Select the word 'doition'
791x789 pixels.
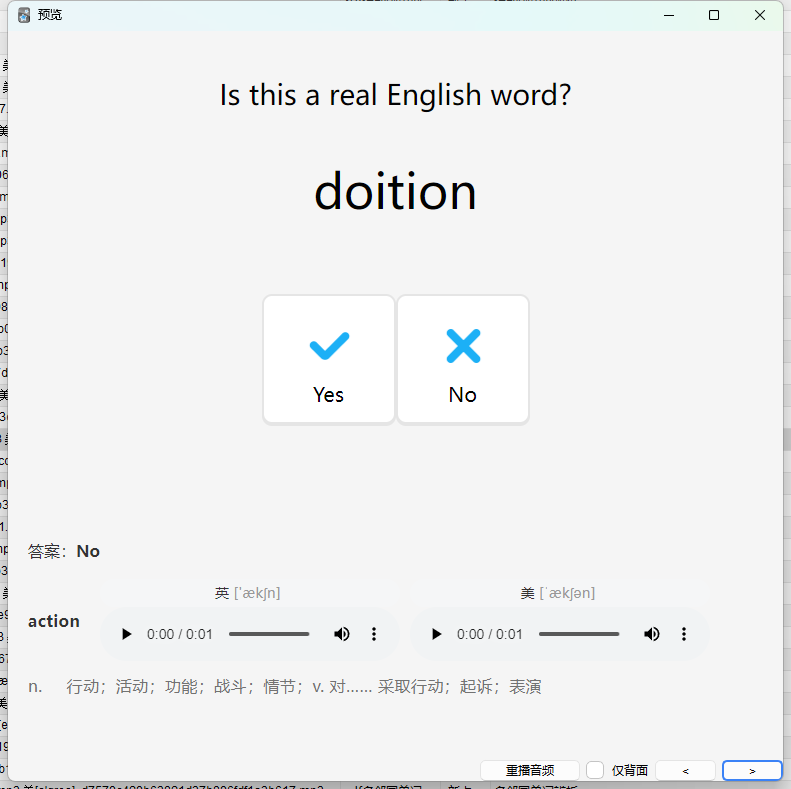pyautogui.click(x=396, y=192)
